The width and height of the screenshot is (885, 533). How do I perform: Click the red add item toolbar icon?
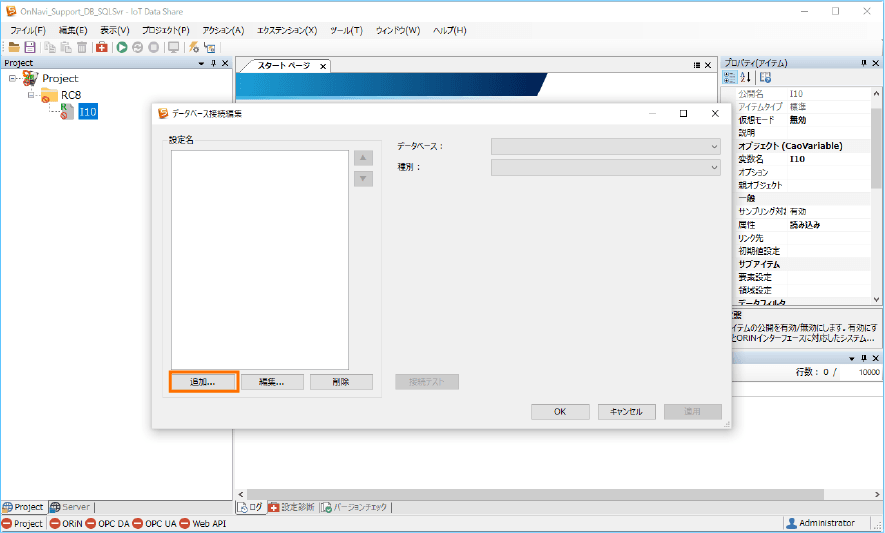tap(102, 47)
